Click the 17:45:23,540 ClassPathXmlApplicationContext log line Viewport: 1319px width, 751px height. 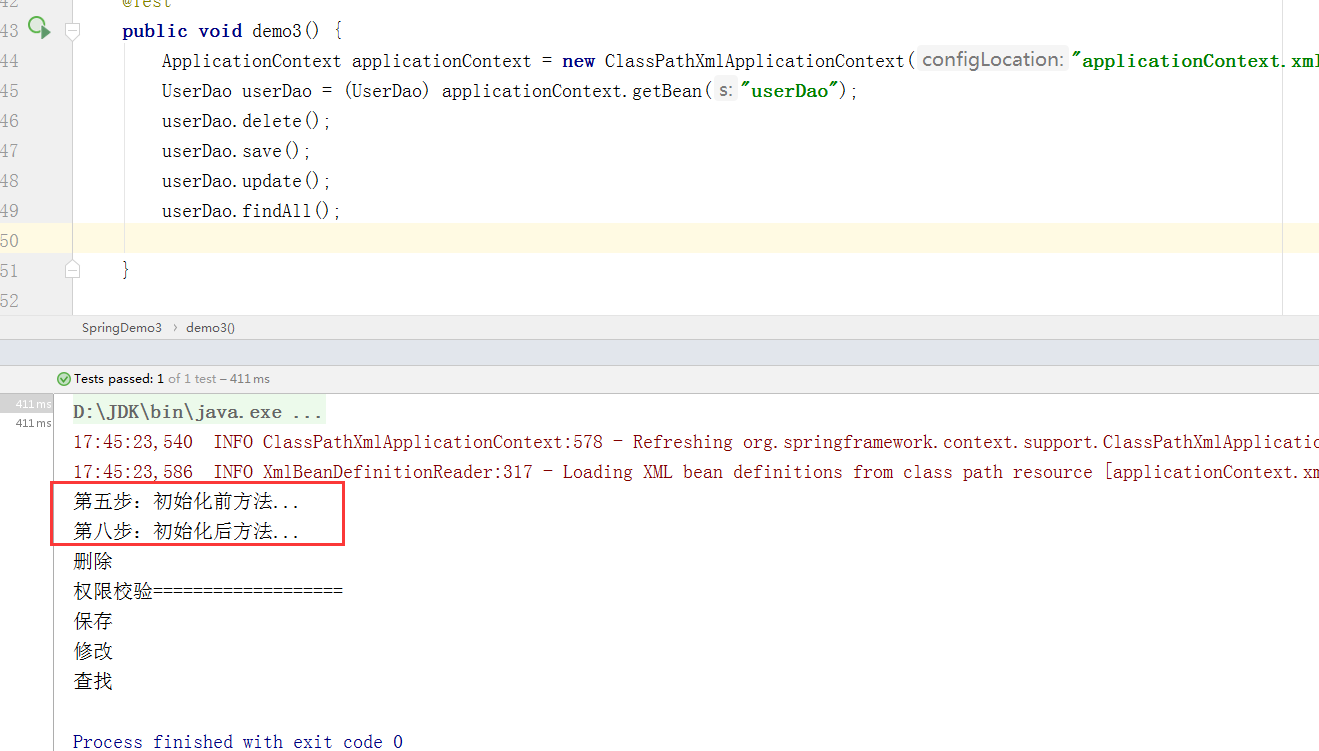coord(695,442)
